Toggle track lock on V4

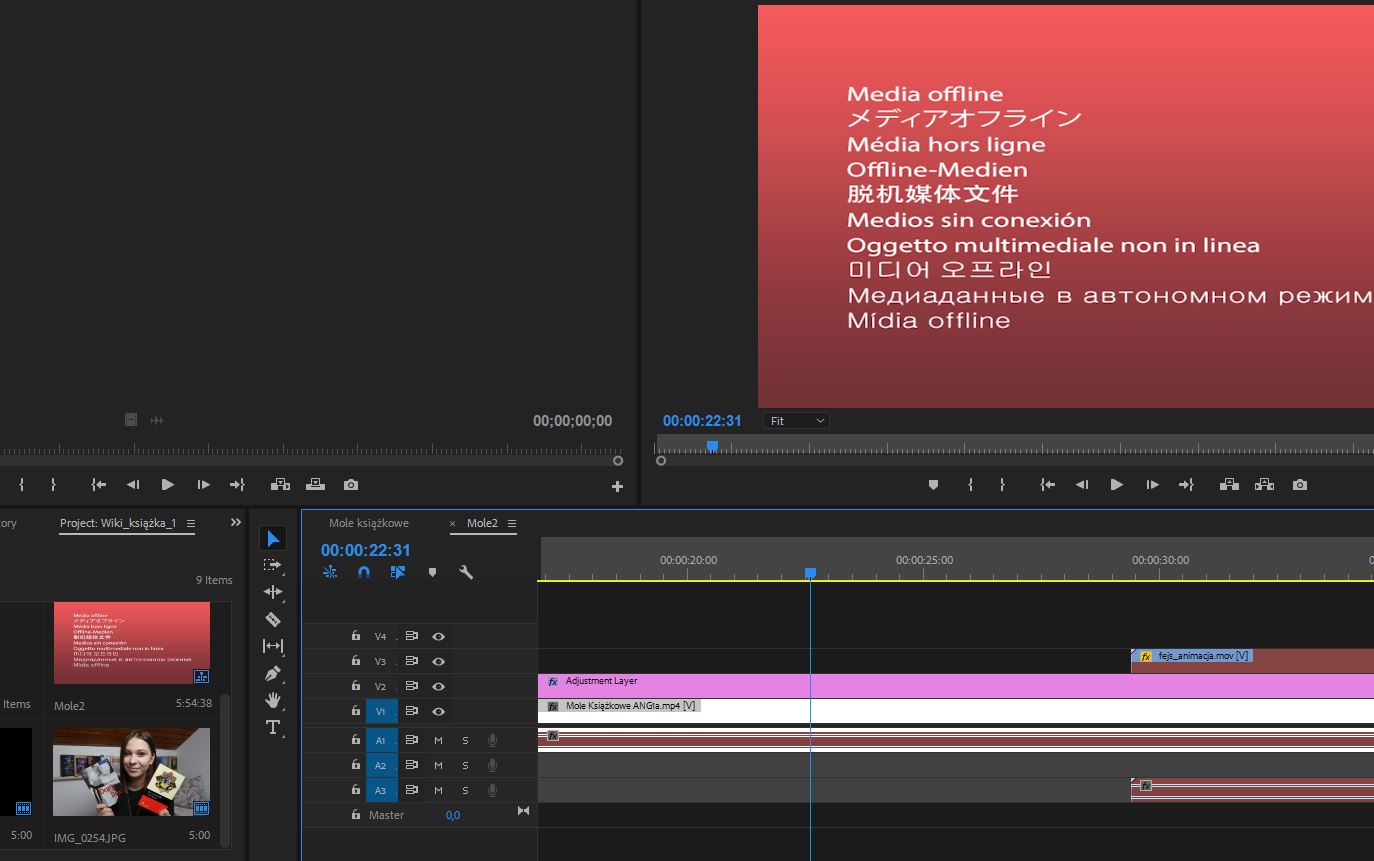[355, 636]
